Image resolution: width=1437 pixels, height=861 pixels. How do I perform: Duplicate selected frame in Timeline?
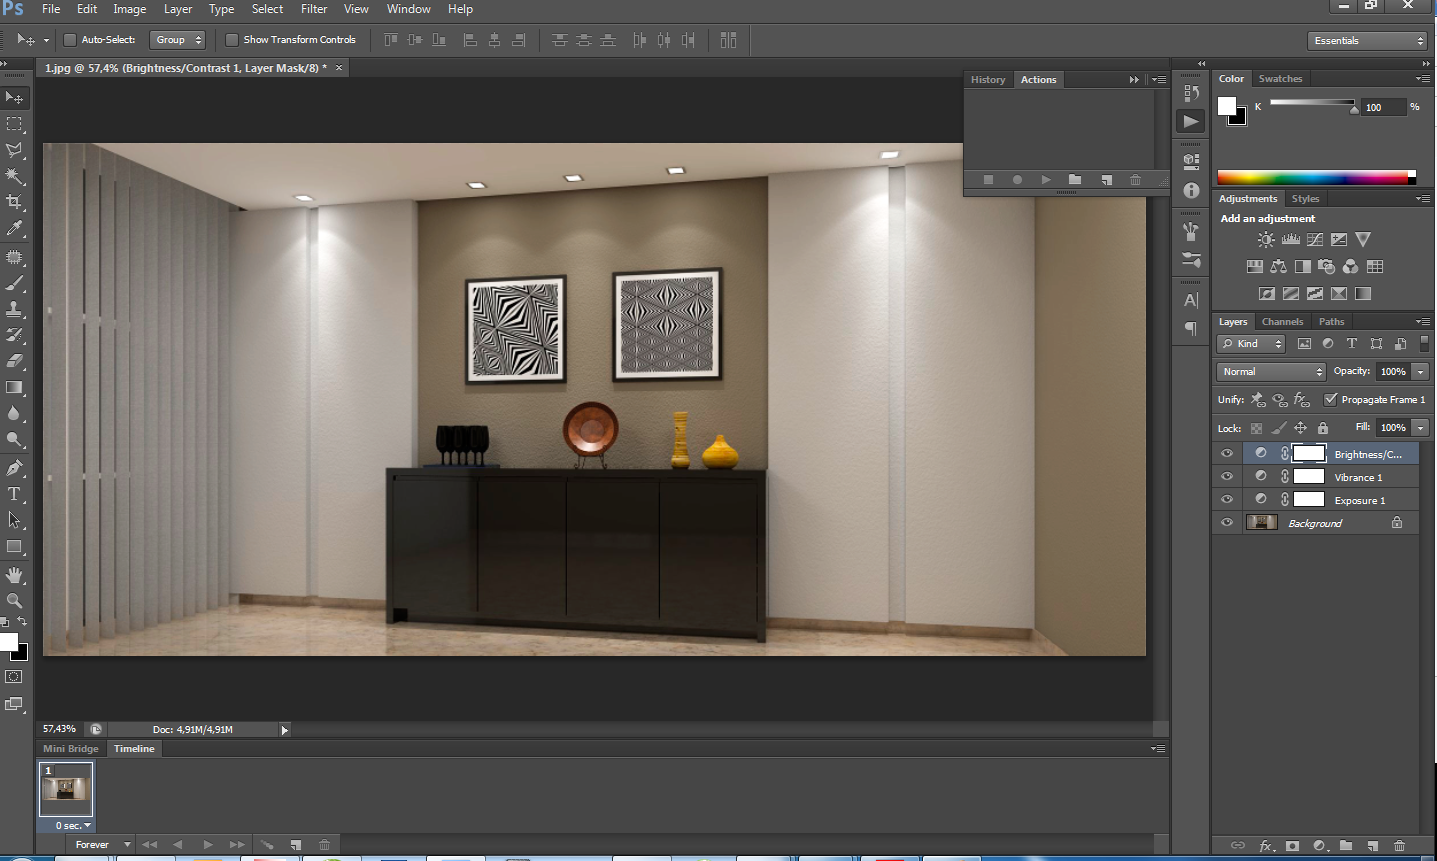pyautogui.click(x=296, y=845)
